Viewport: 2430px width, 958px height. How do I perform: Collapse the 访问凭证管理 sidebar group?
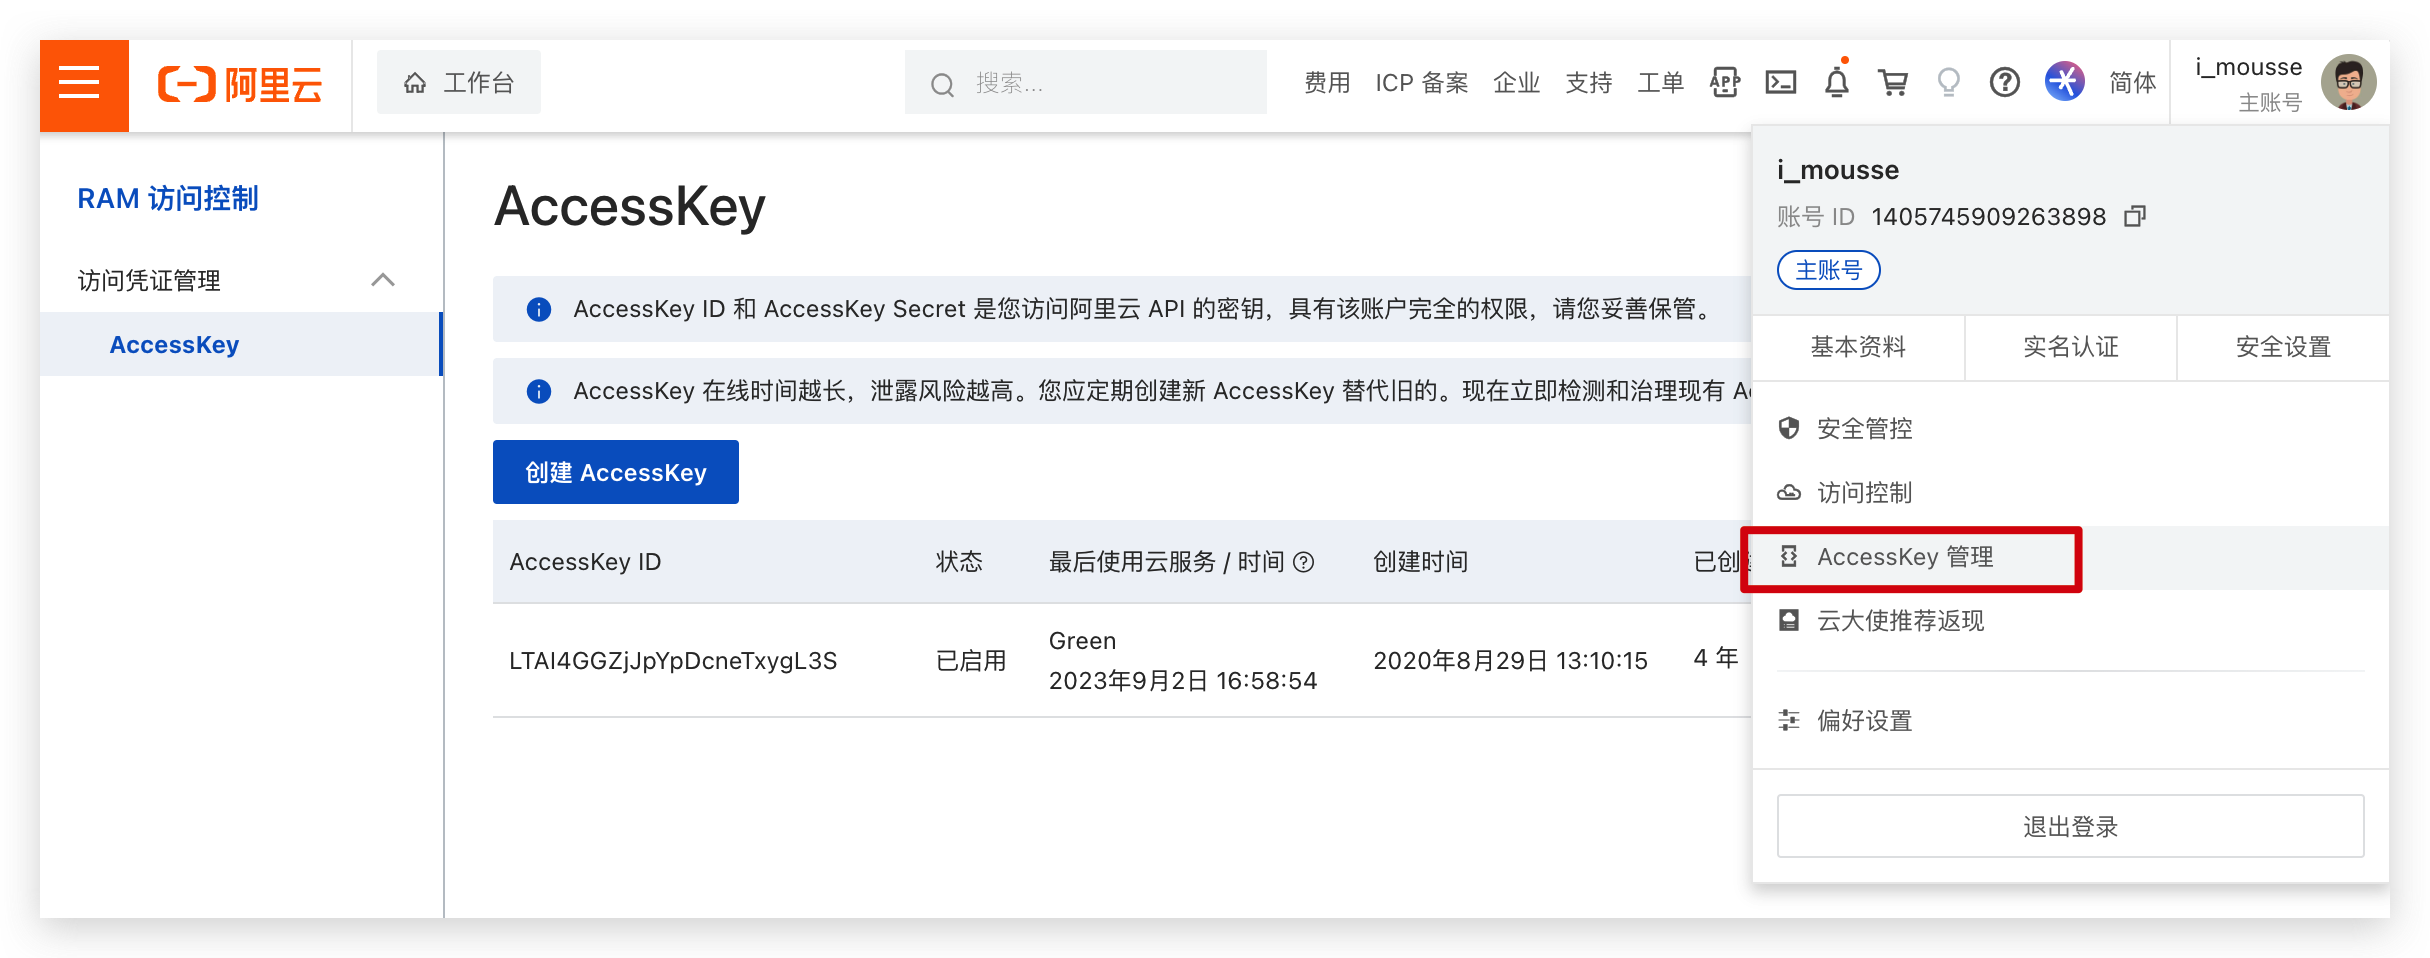tap(240, 280)
